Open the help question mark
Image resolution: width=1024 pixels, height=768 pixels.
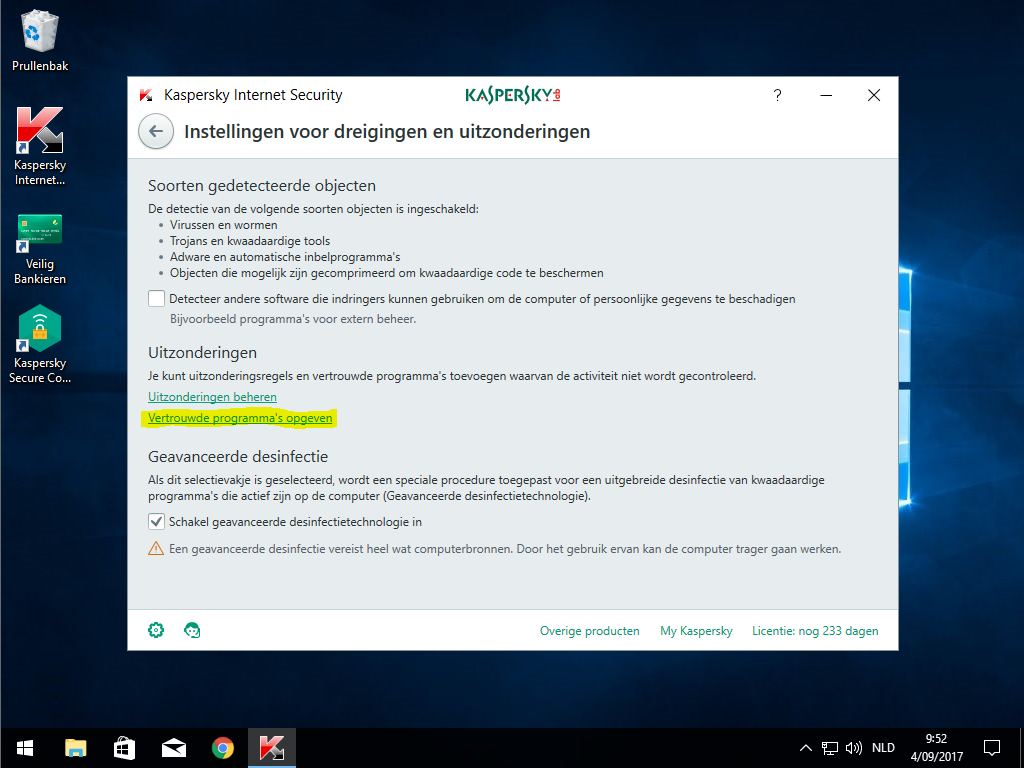click(x=777, y=95)
